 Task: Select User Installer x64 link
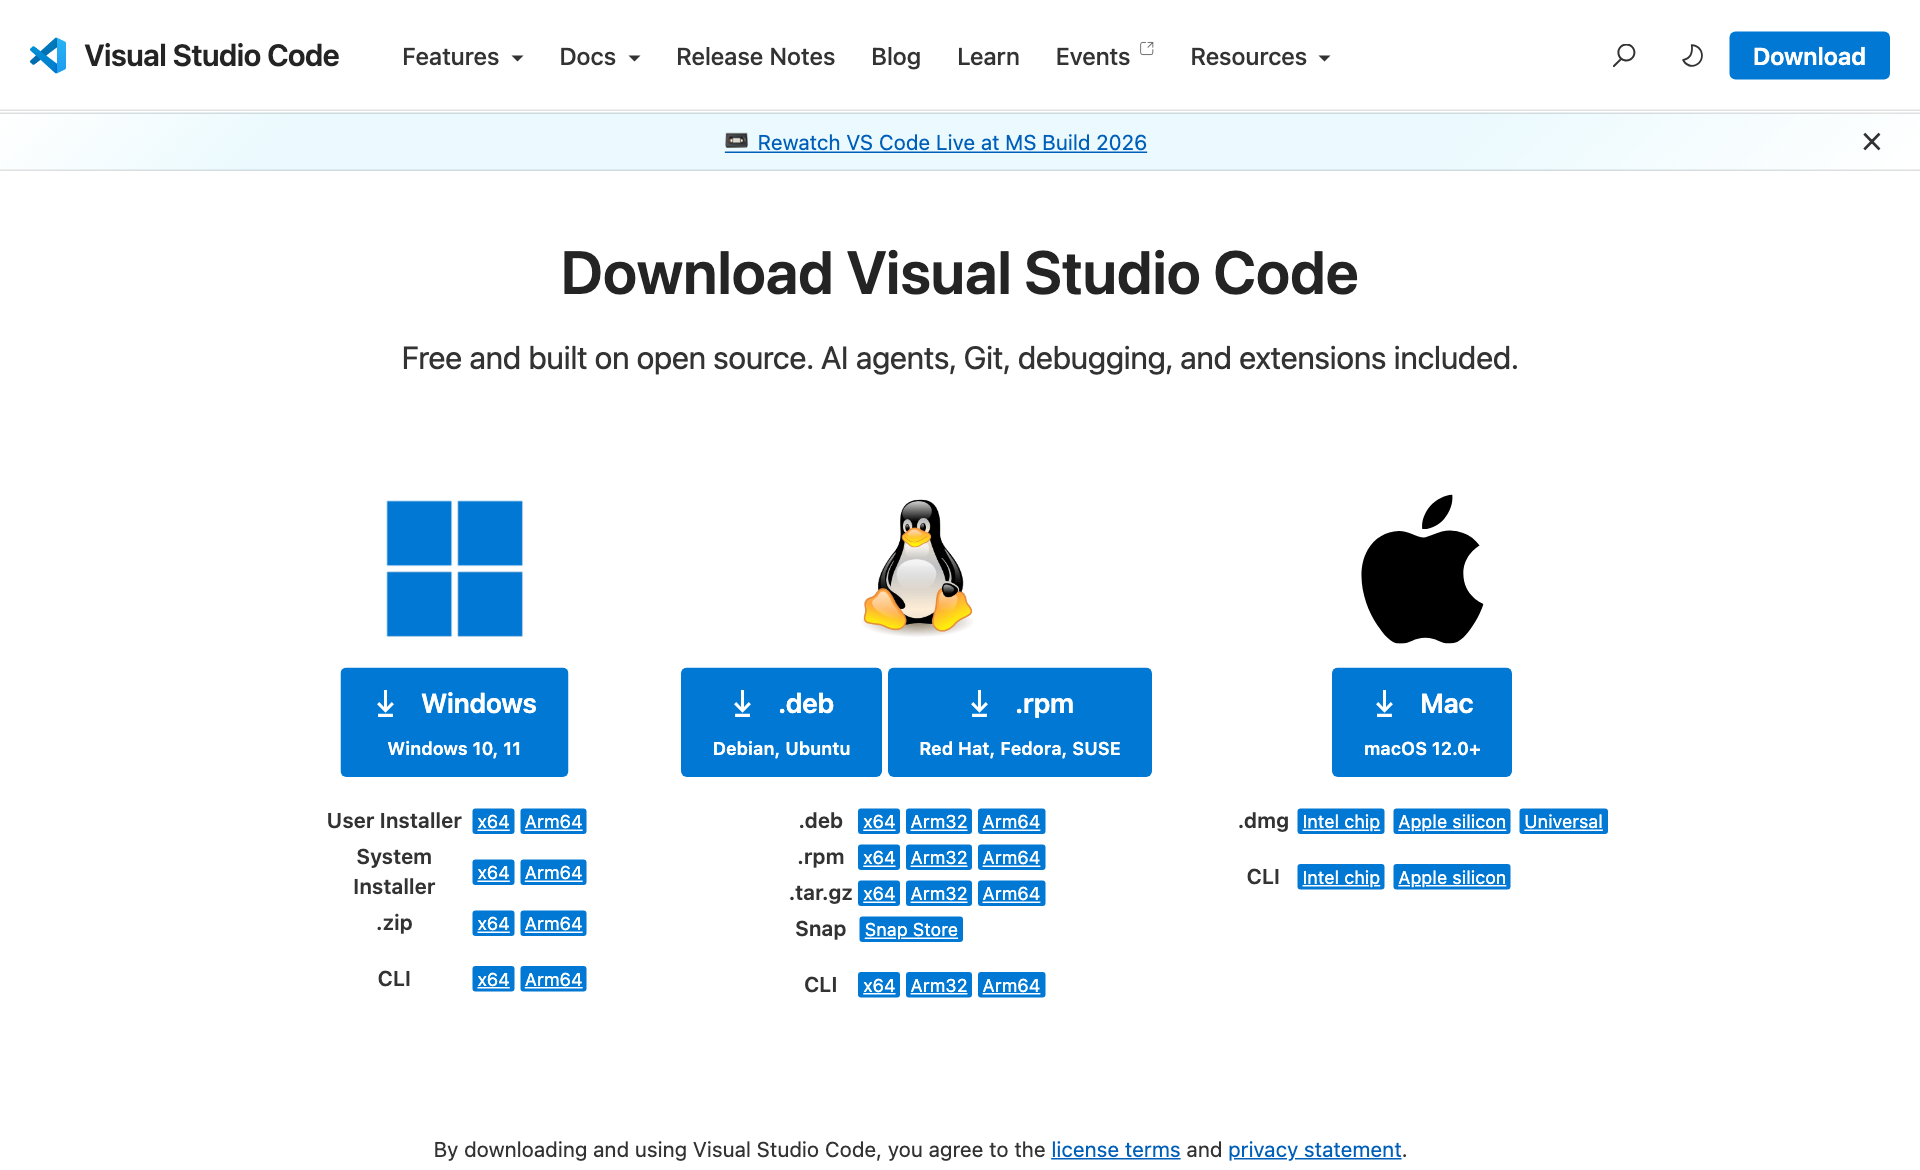(493, 821)
